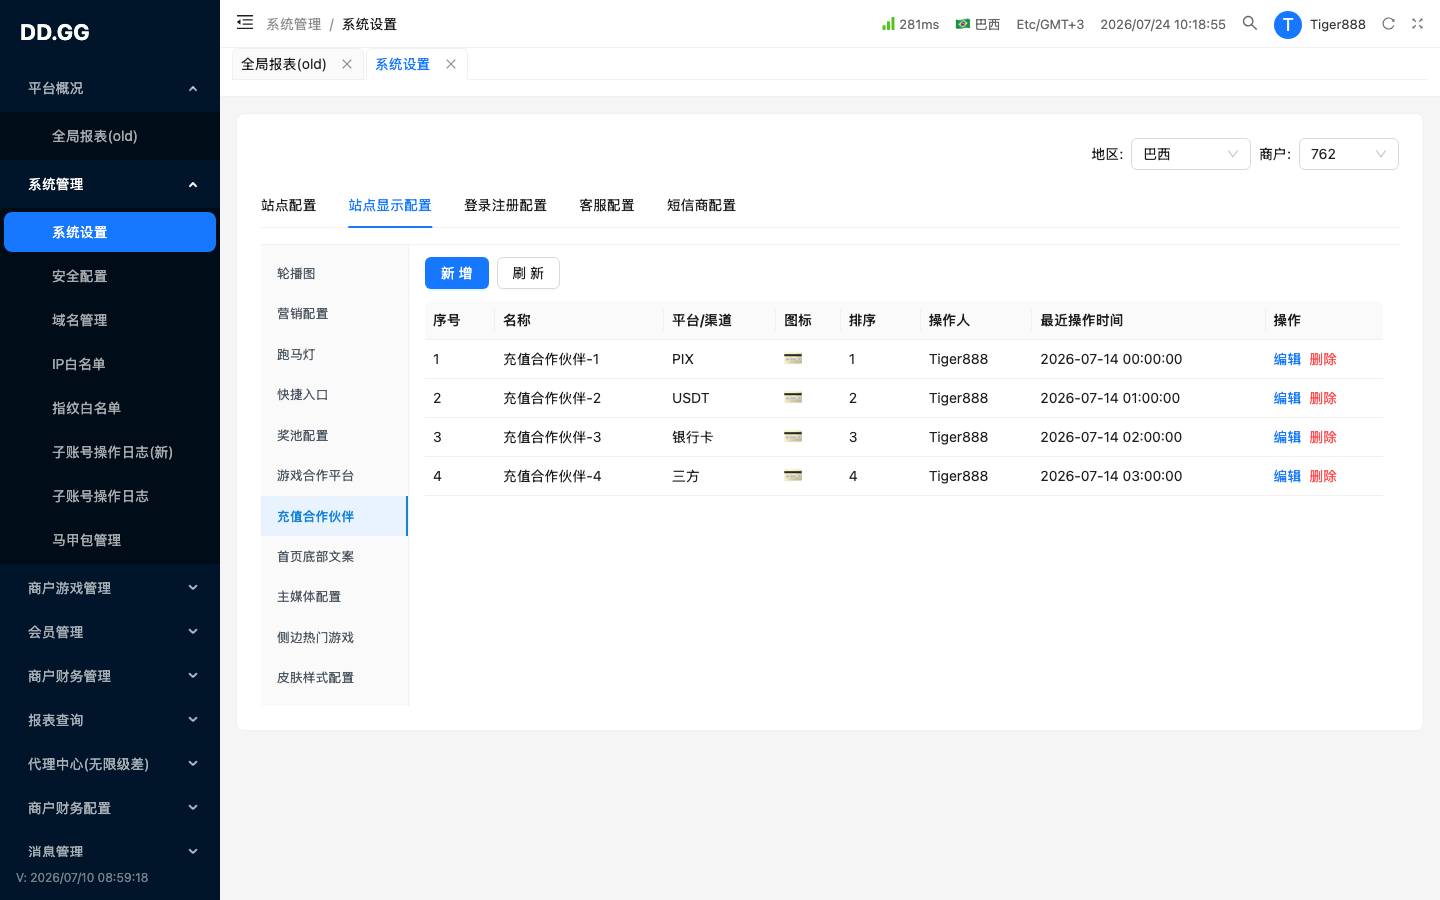Viewport: 1440px width, 900px height.
Task: Open 安全配置 in the sidebar
Action: click(110, 276)
